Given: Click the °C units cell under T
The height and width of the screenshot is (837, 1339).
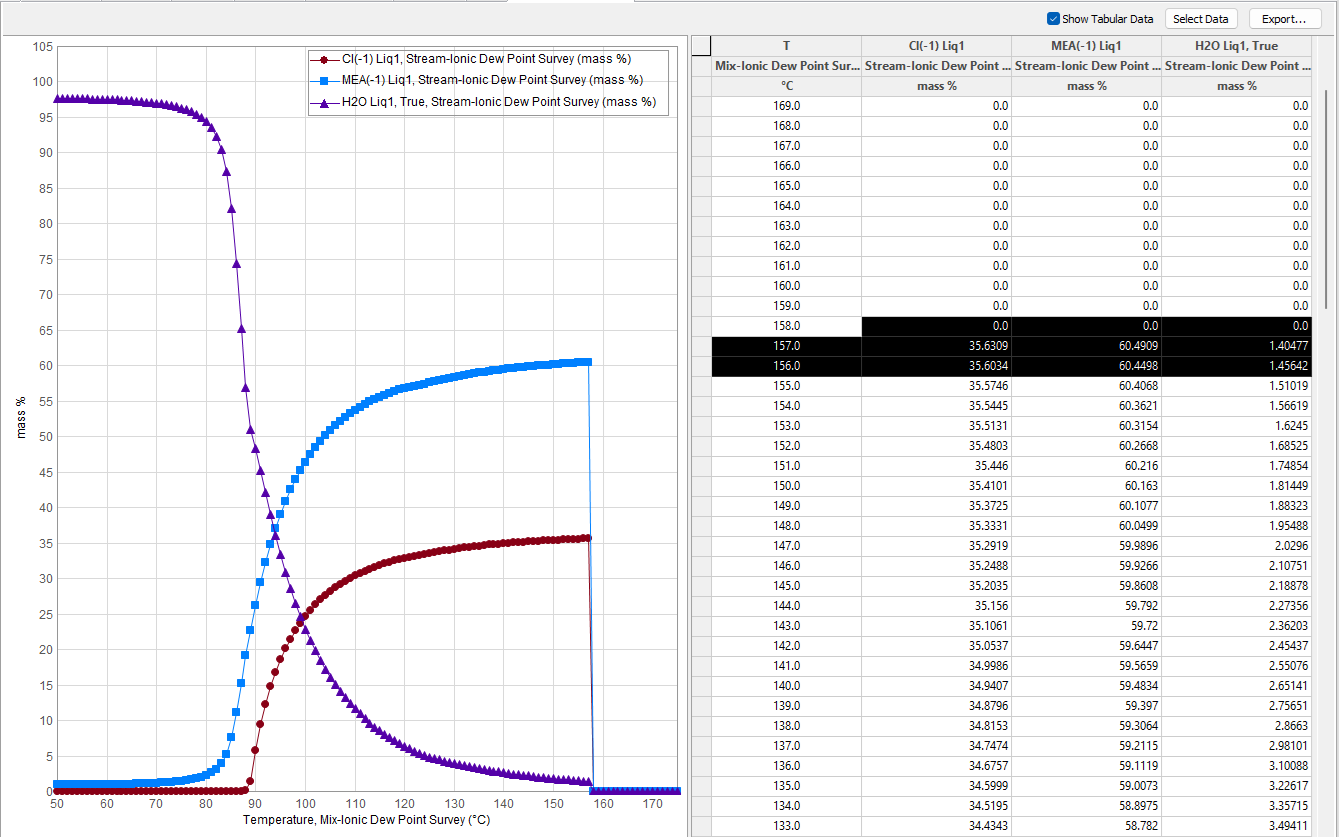Looking at the screenshot, I should (786, 86).
